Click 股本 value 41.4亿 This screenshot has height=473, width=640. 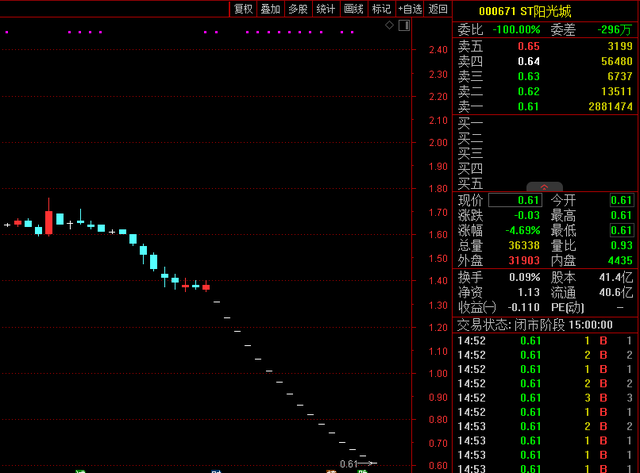click(x=616, y=278)
